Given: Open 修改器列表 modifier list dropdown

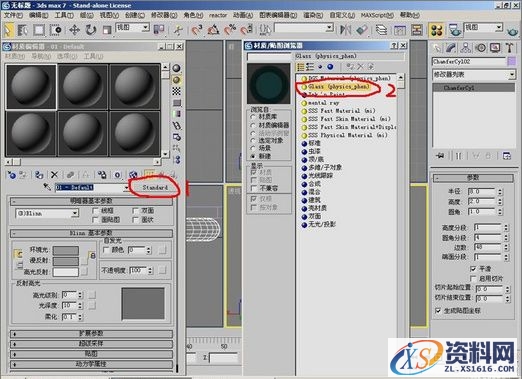Looking at the screenshot, I should [512, 75].
